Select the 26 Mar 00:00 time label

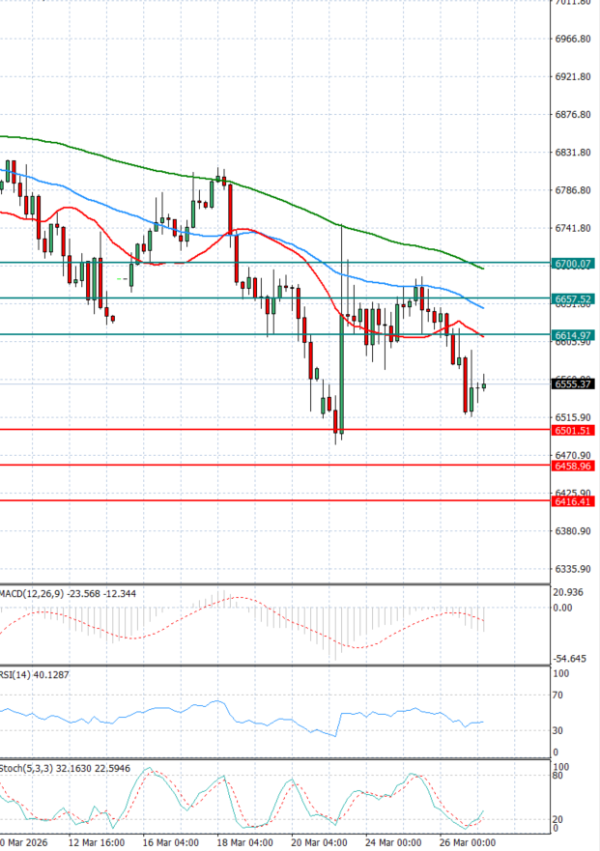468,843
